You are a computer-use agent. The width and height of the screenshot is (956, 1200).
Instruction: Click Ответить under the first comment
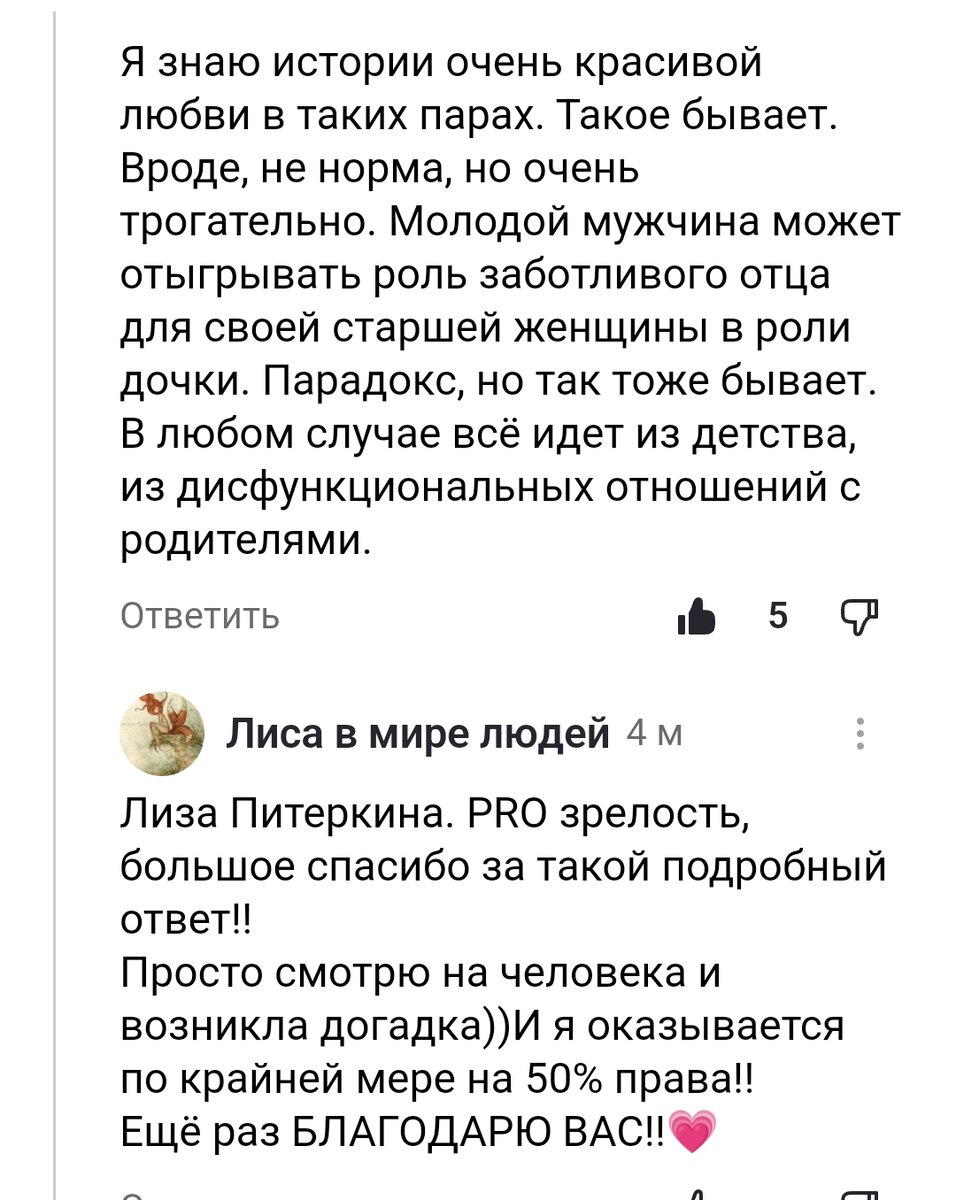coord(196,616)
